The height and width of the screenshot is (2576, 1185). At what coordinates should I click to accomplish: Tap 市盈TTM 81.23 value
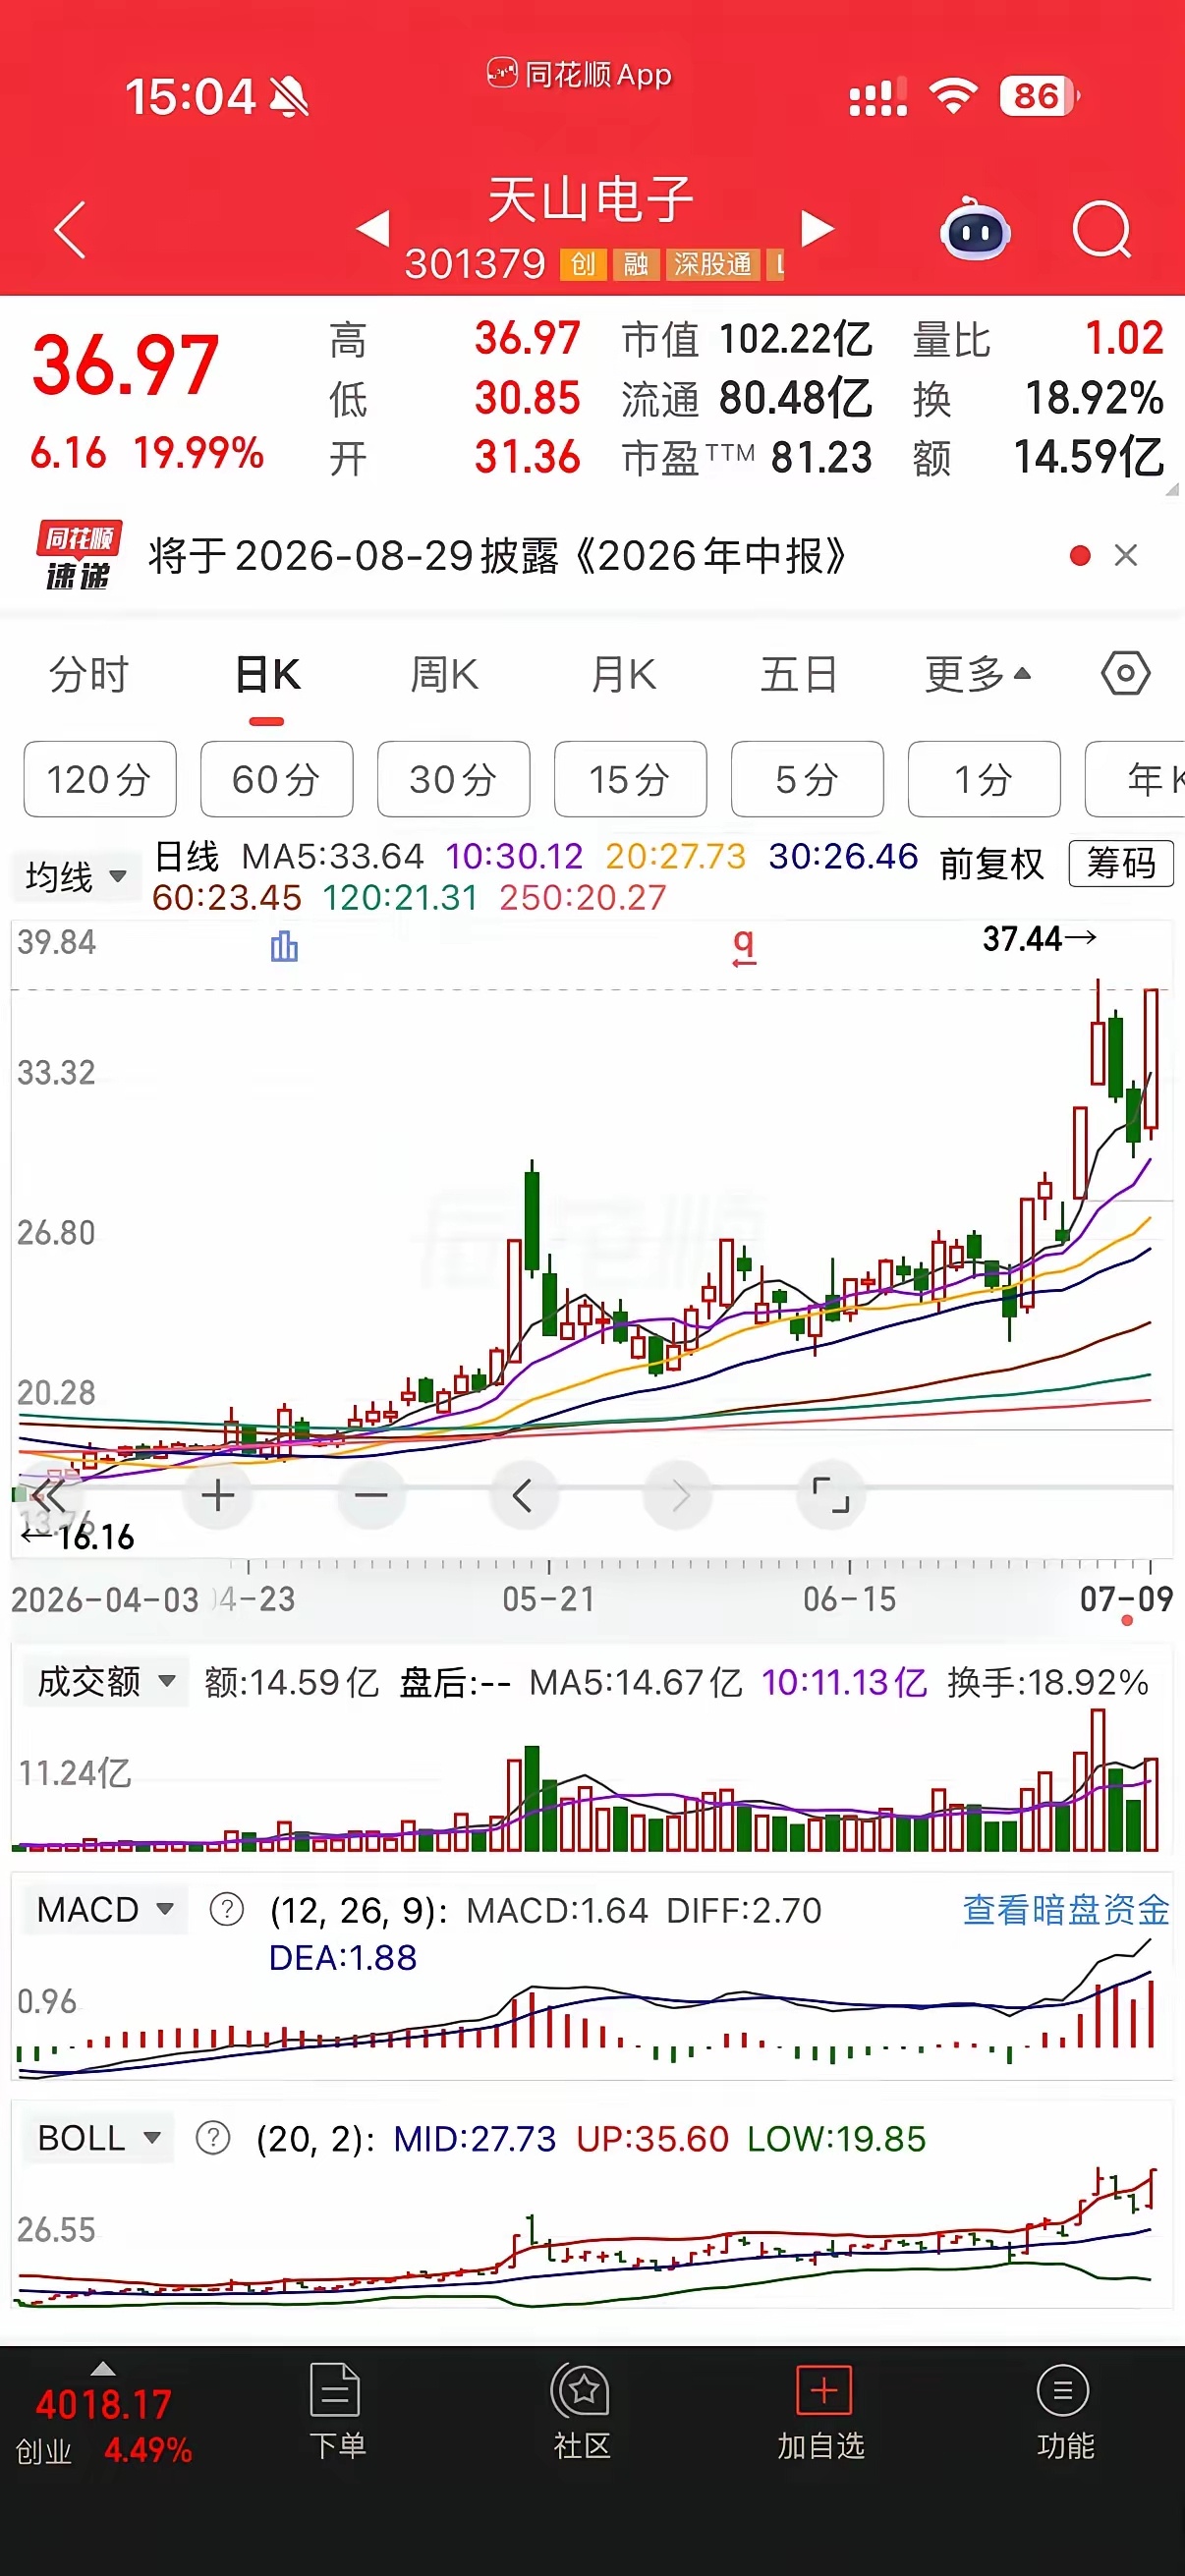(821, 458)
